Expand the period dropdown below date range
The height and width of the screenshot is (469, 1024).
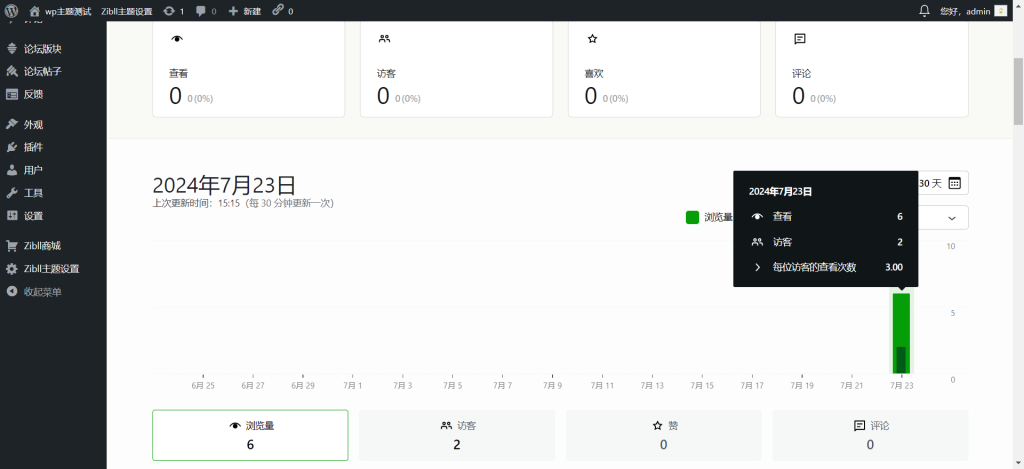click(950, 217)
